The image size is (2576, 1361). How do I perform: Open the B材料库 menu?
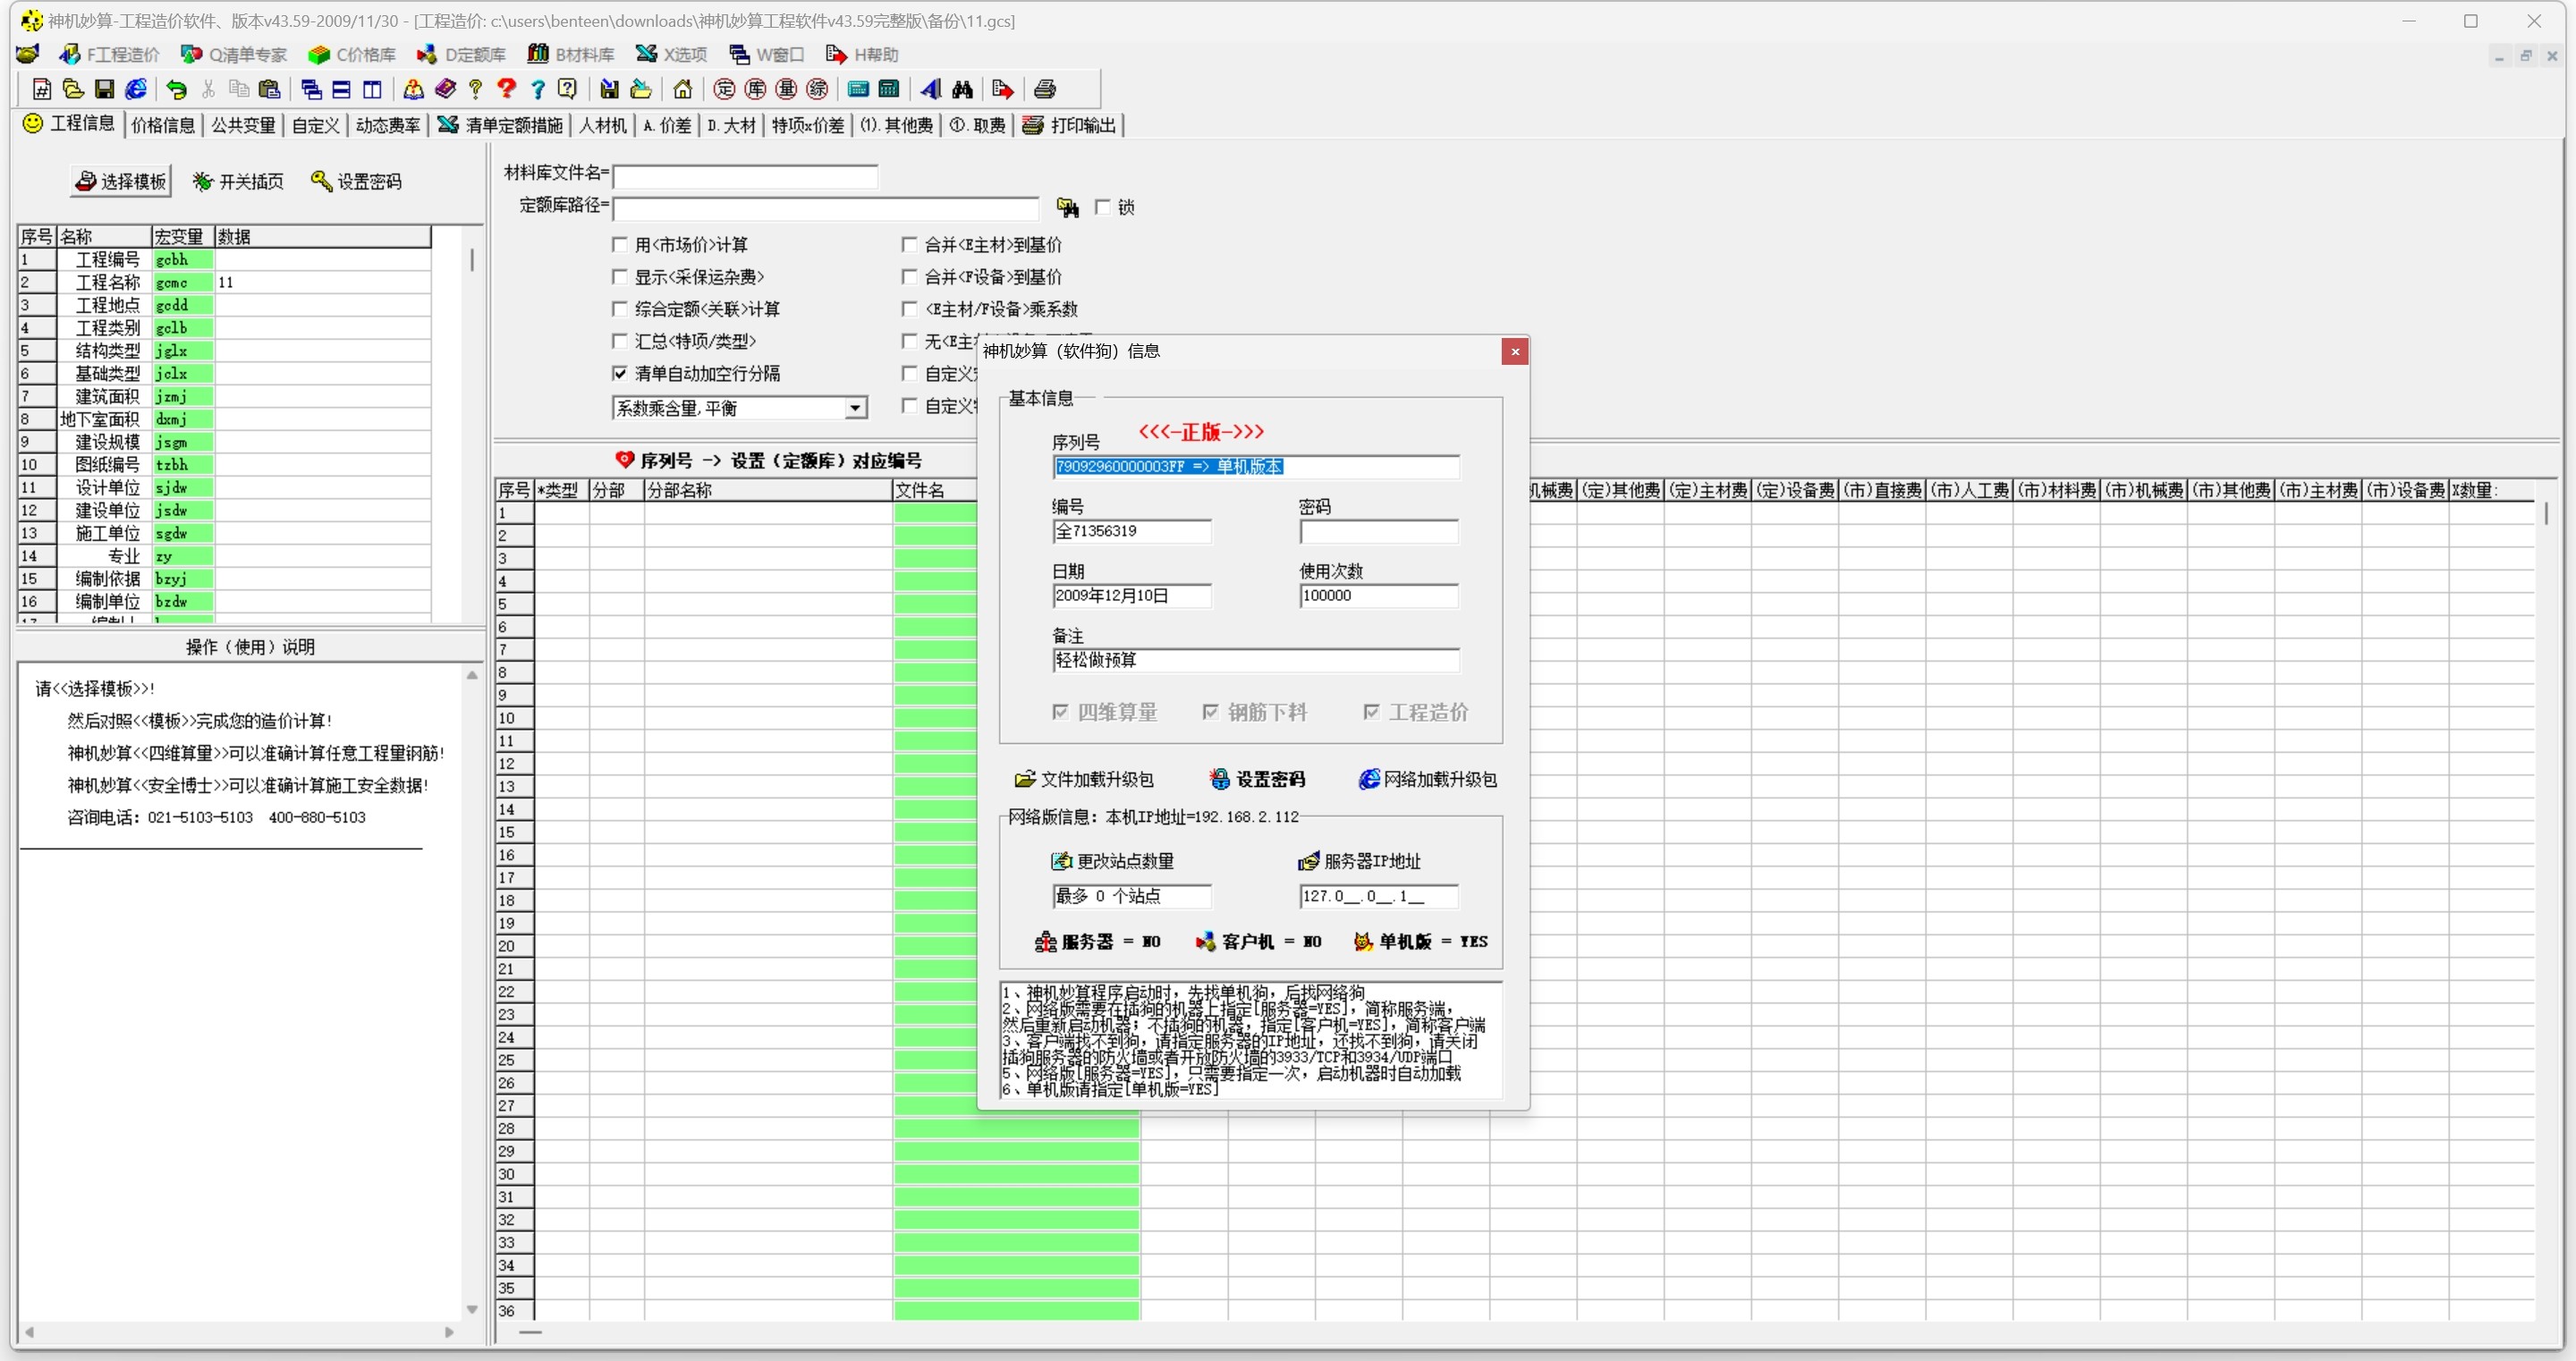pyautogui.click(x=571, y=54)
